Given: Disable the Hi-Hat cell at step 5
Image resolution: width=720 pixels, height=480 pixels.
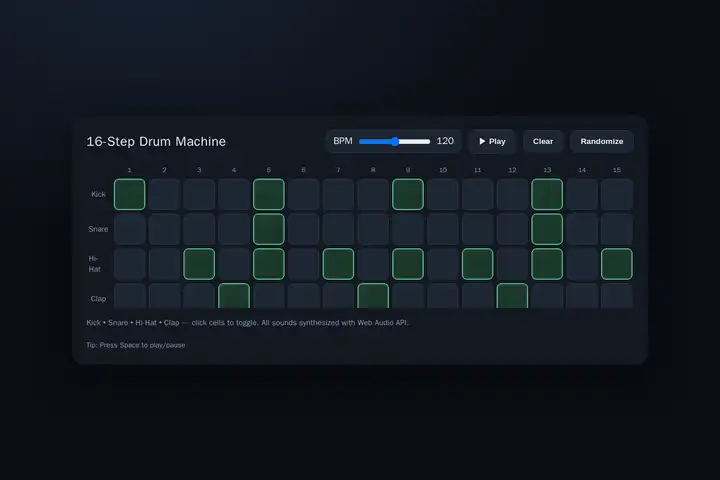Looking at the screenshot, I should pos(269,264).
